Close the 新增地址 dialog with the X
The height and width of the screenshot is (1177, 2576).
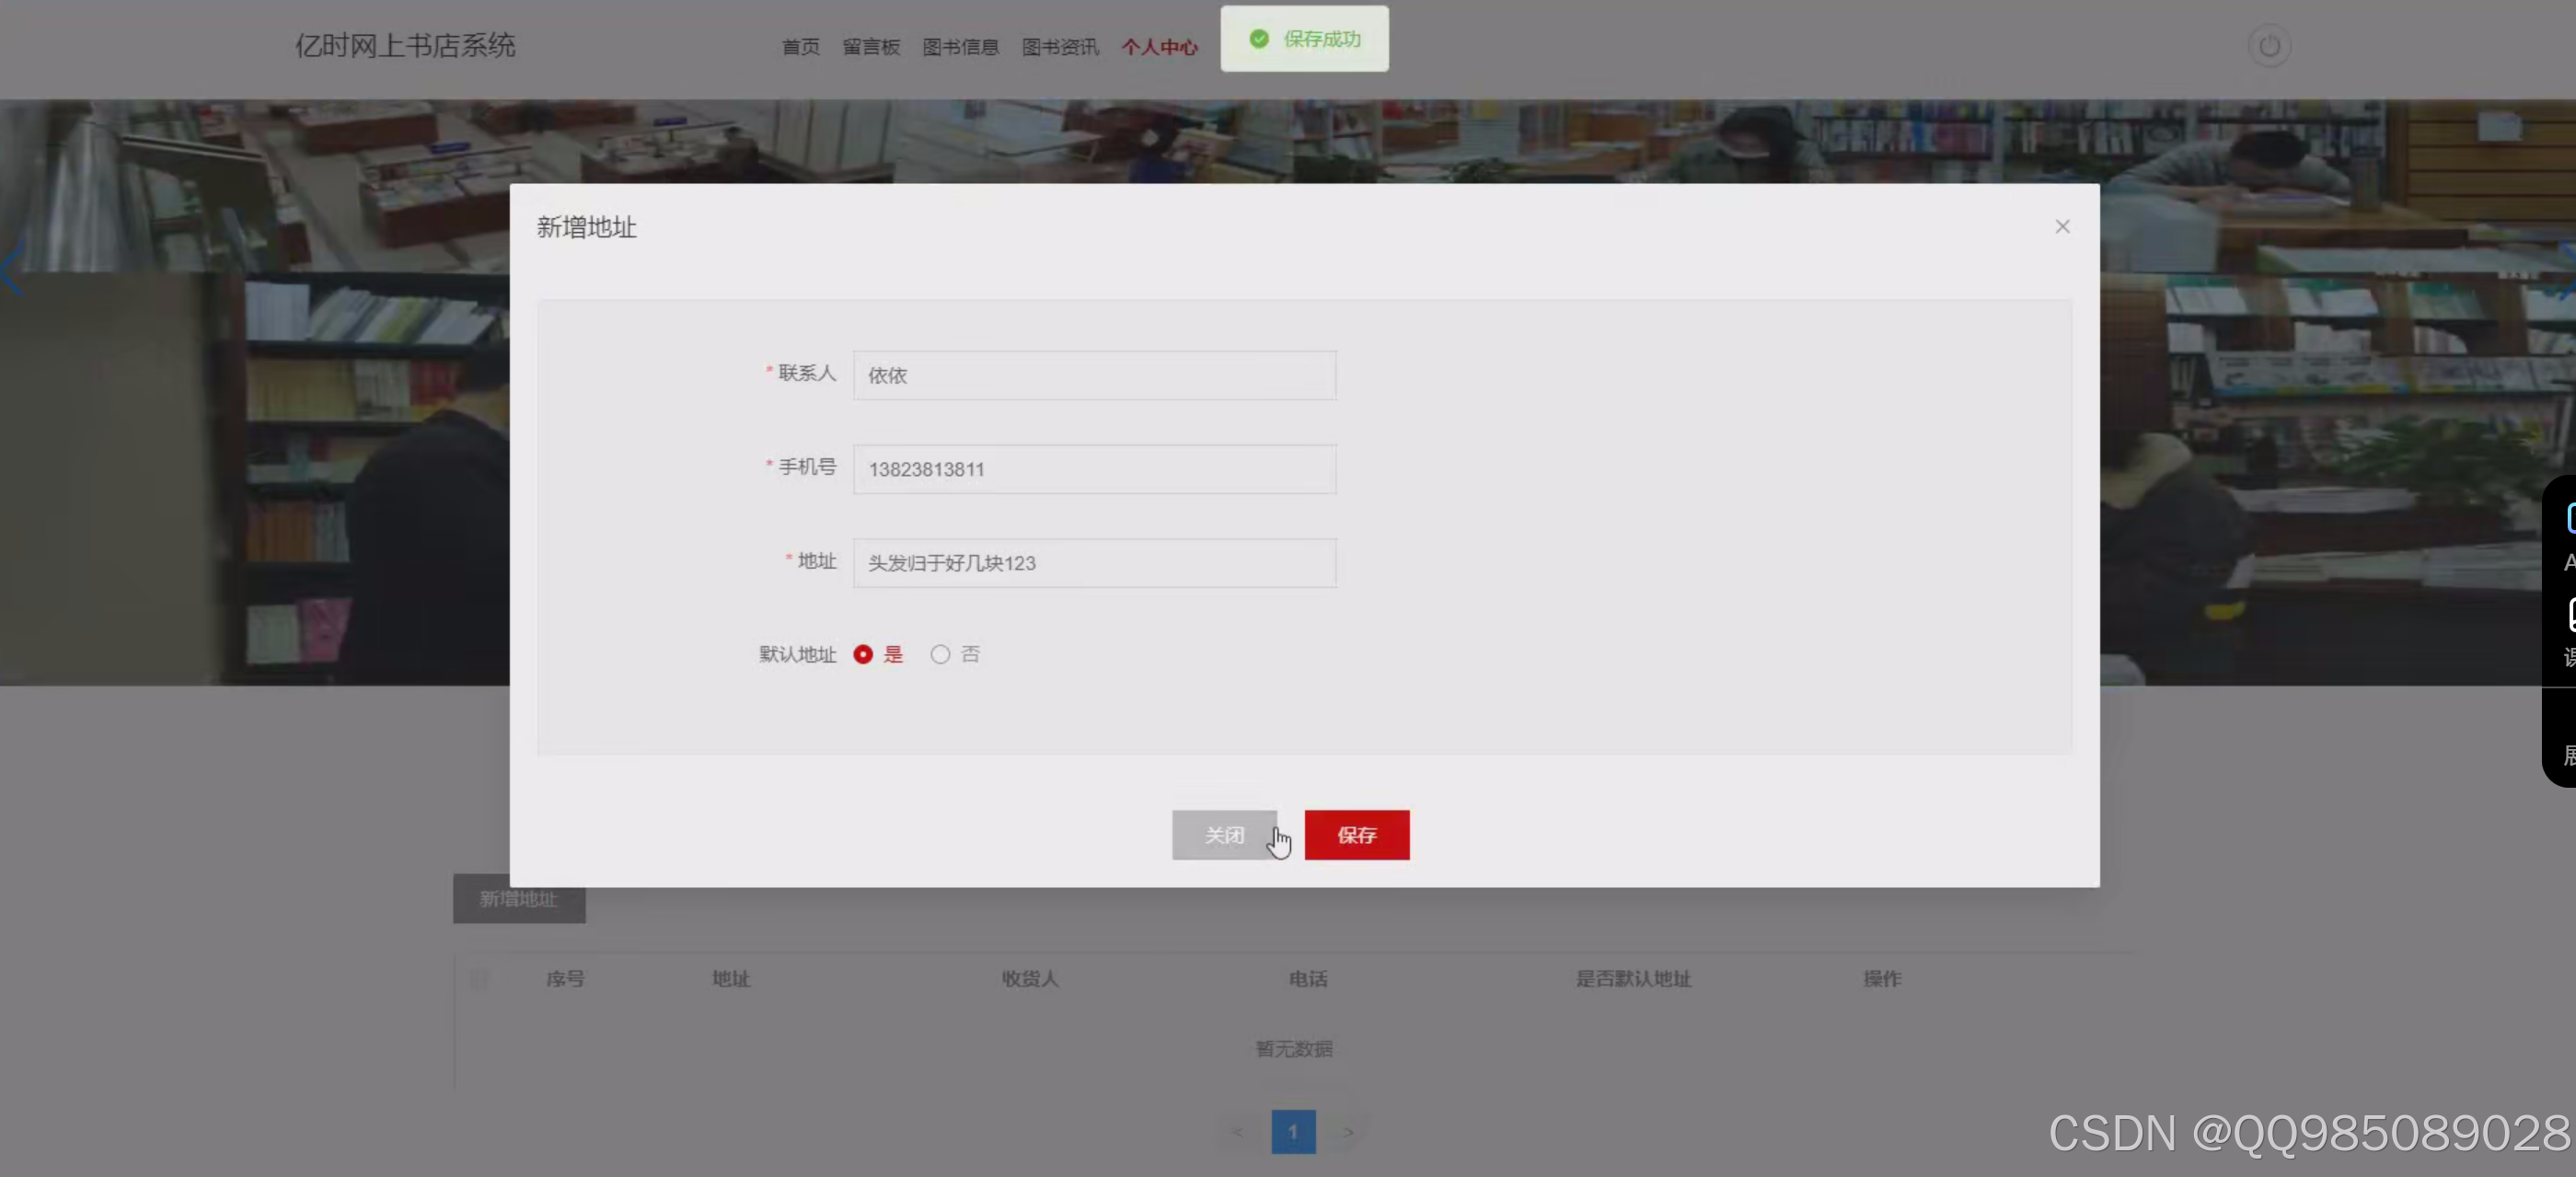pos(2062,226)
